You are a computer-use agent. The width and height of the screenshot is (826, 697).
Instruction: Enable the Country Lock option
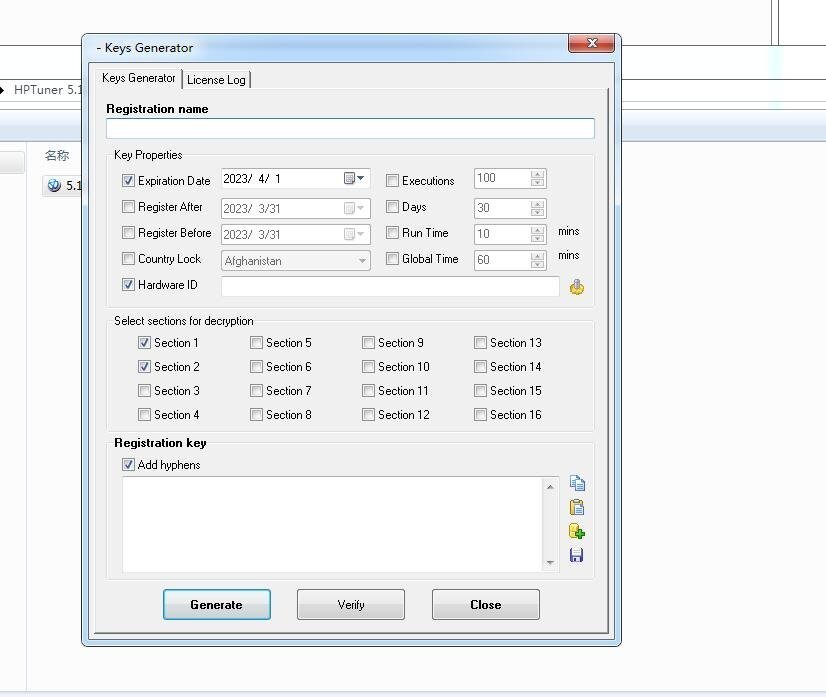[128, 258]
